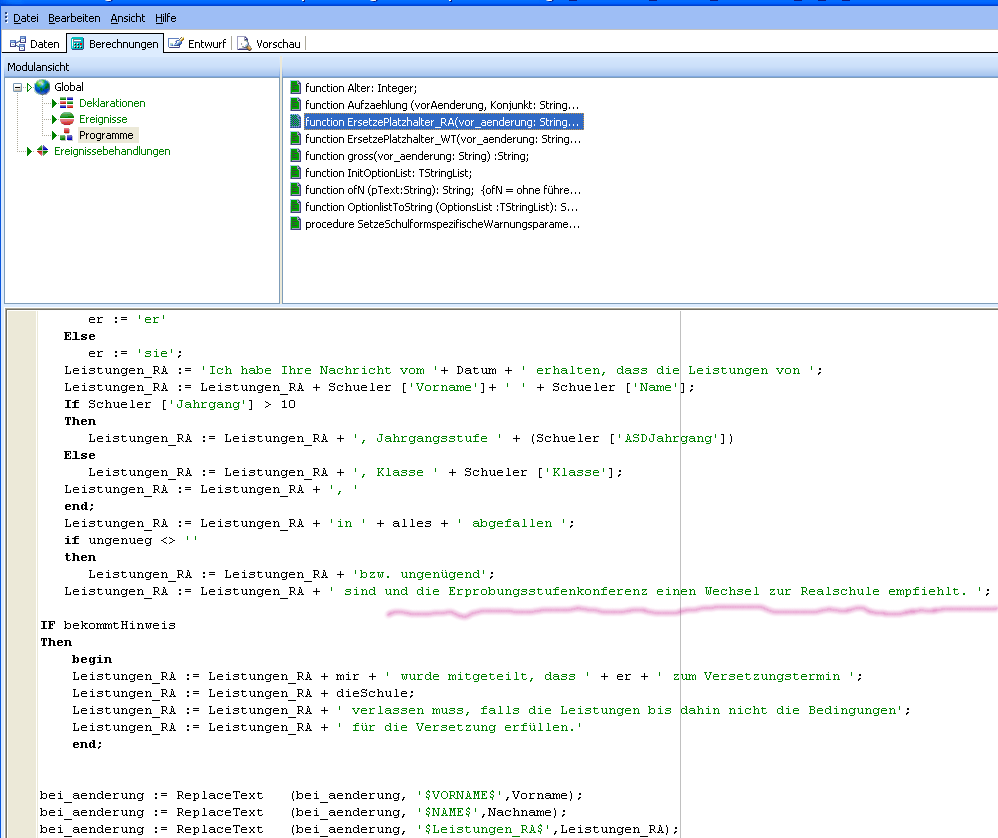
Task: Collapse the Global tree node
Action: tap(18, 87)
